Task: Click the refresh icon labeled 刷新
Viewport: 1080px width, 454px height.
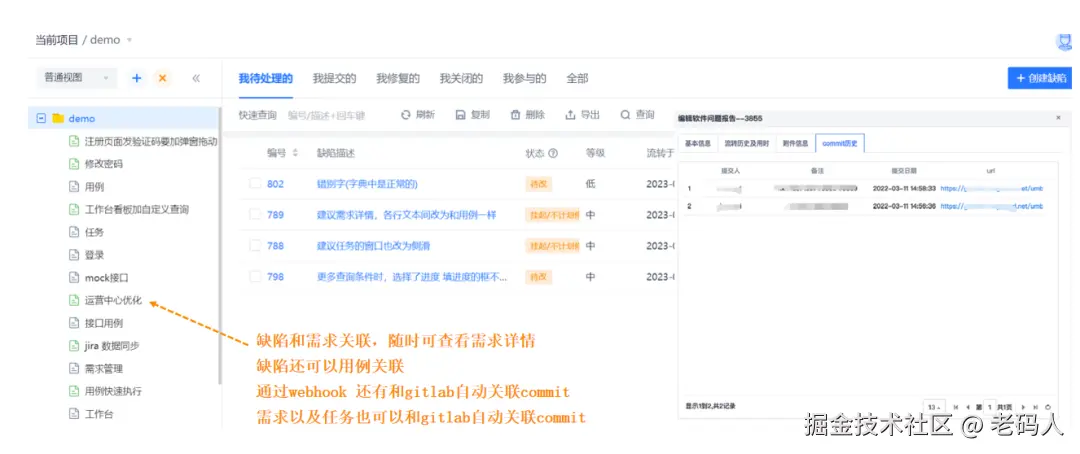Action: coord(406,115)
